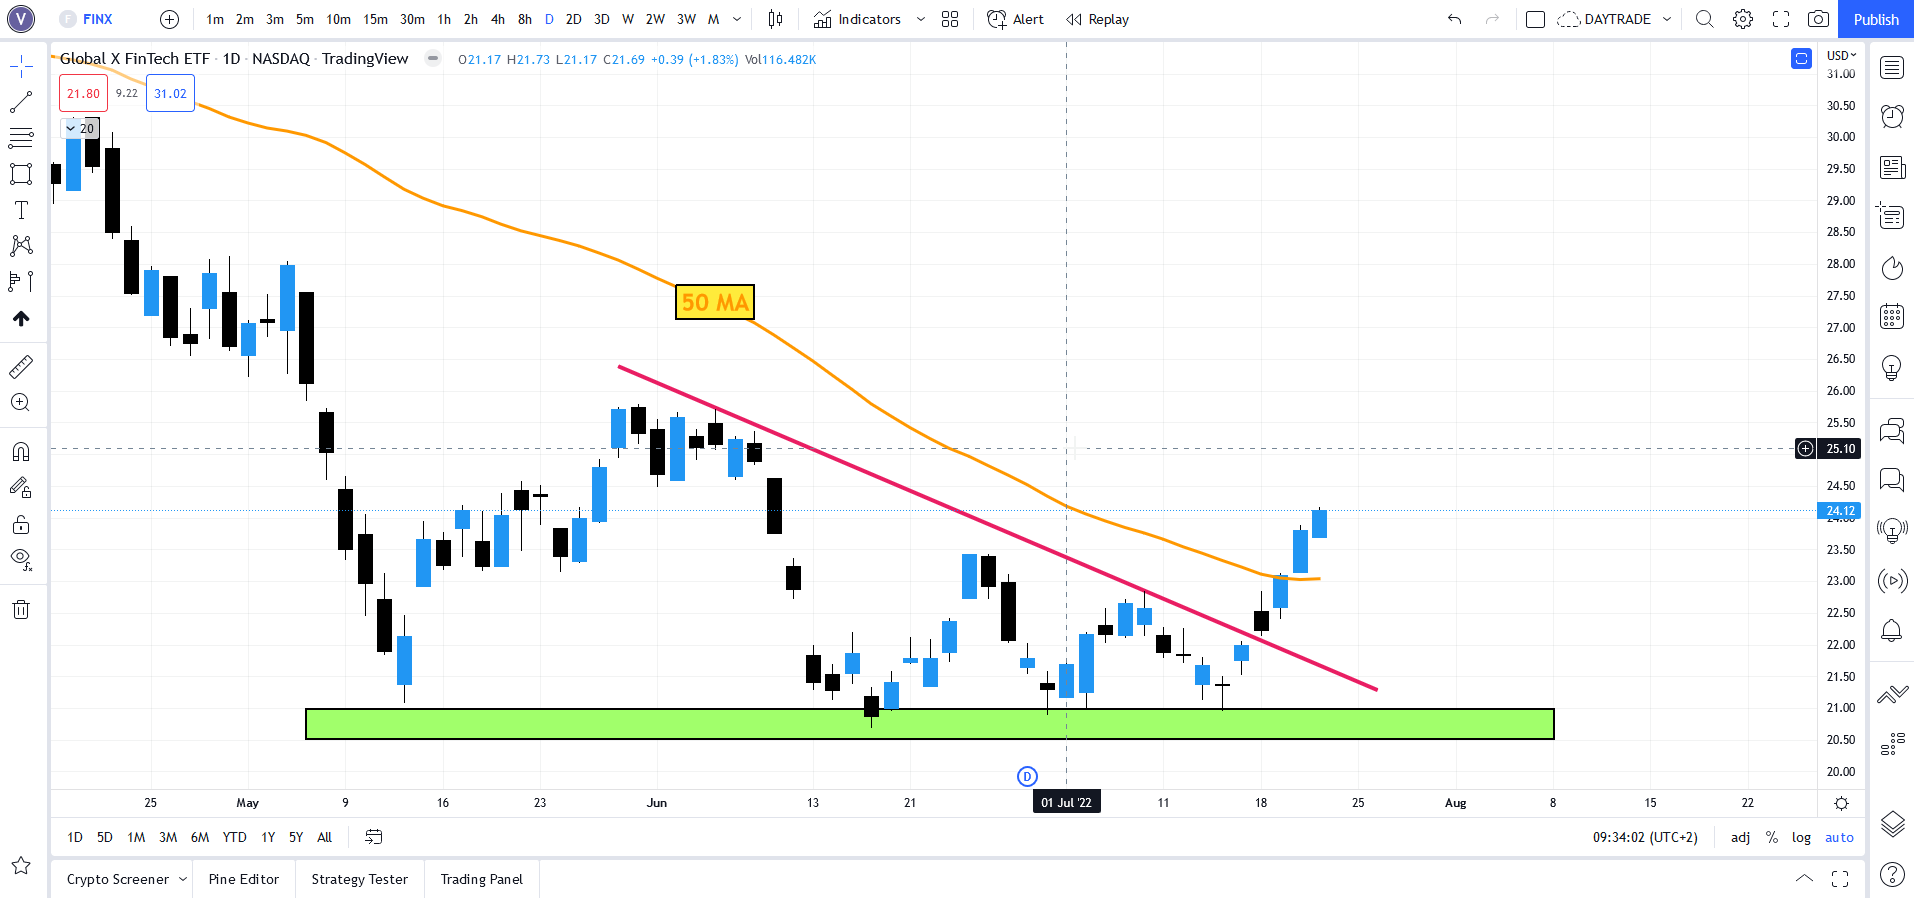Screen dimensions: 1914x898
Task: Open the prediction and measurement tools
Action: [x=21, y=282]
